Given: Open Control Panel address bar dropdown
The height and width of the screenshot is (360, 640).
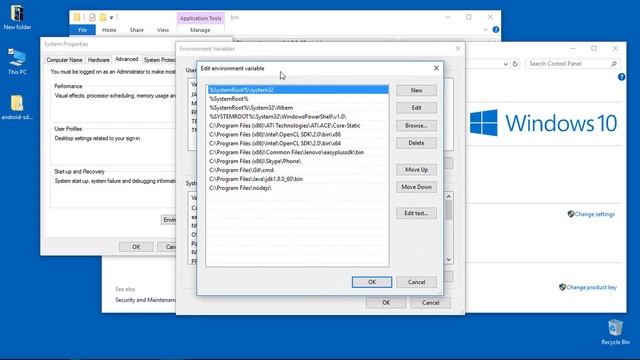Looking at the screenshot, I should click(x=505, y=64).
